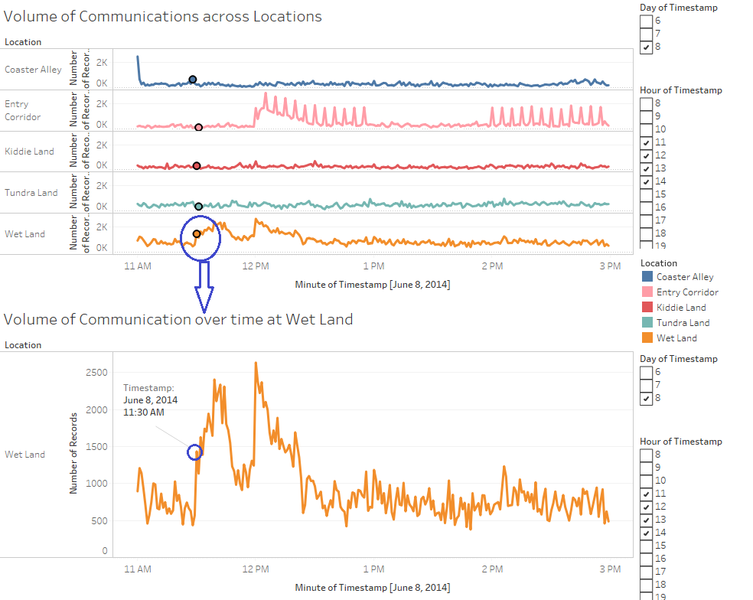The image size is (753, 600).
Task: Select 'Volume of Communications across Locations' title
Action: click(x=163, y=16)
